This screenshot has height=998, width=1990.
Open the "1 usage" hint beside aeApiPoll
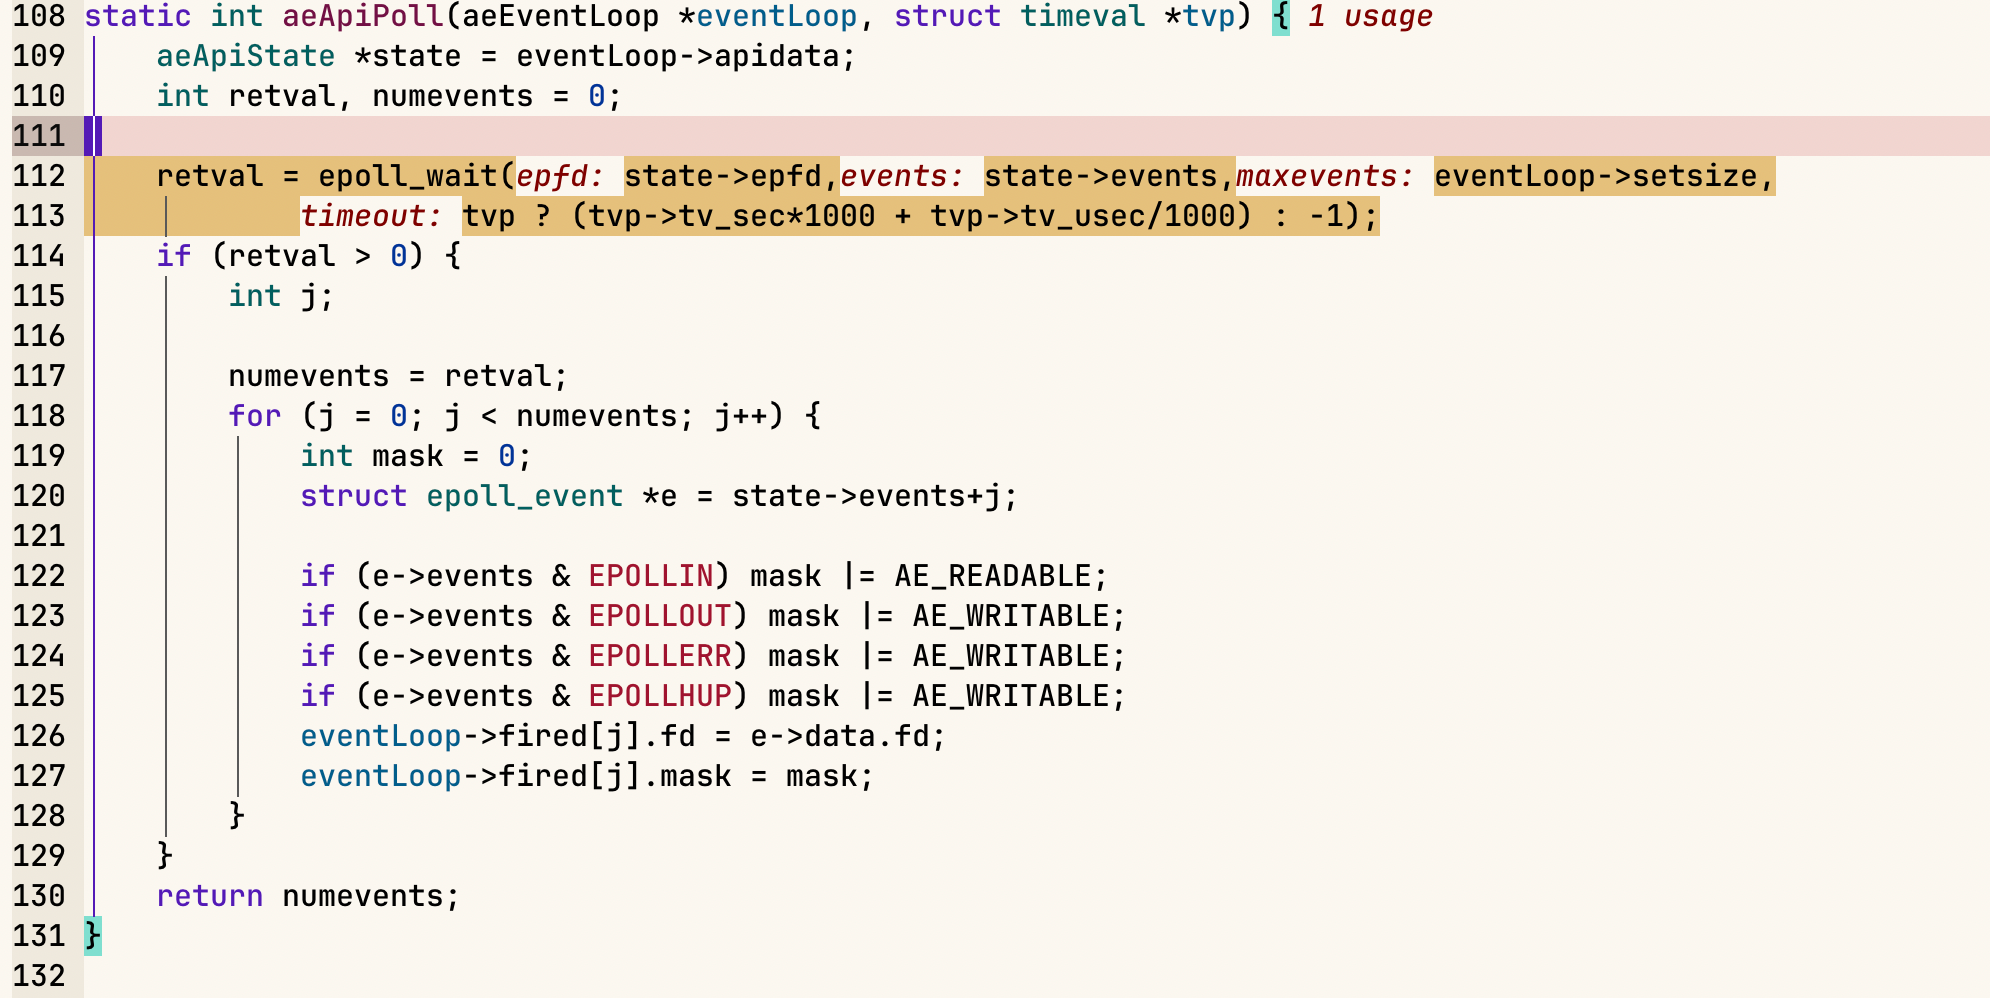click(1369, 17)
